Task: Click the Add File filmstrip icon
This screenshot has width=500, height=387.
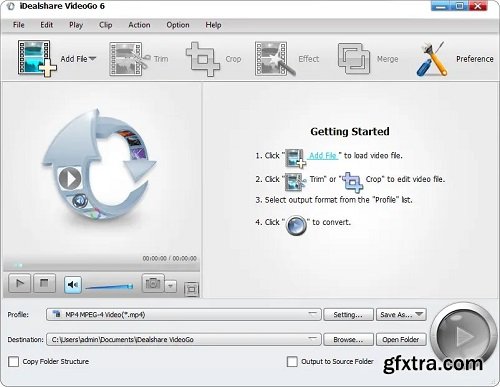Action: tap(37, 59)
